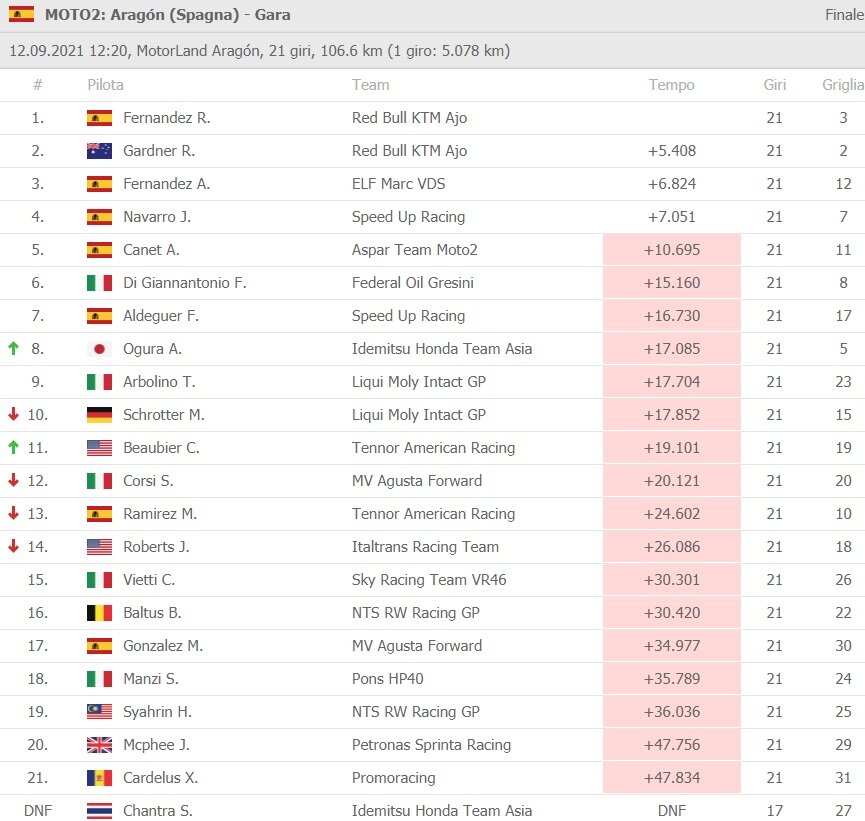Image resolution: width=865 pixels, height=821 pixels.
Task: Click the British flag next to Mcphee J.
Action: click(x=99, y=745)
